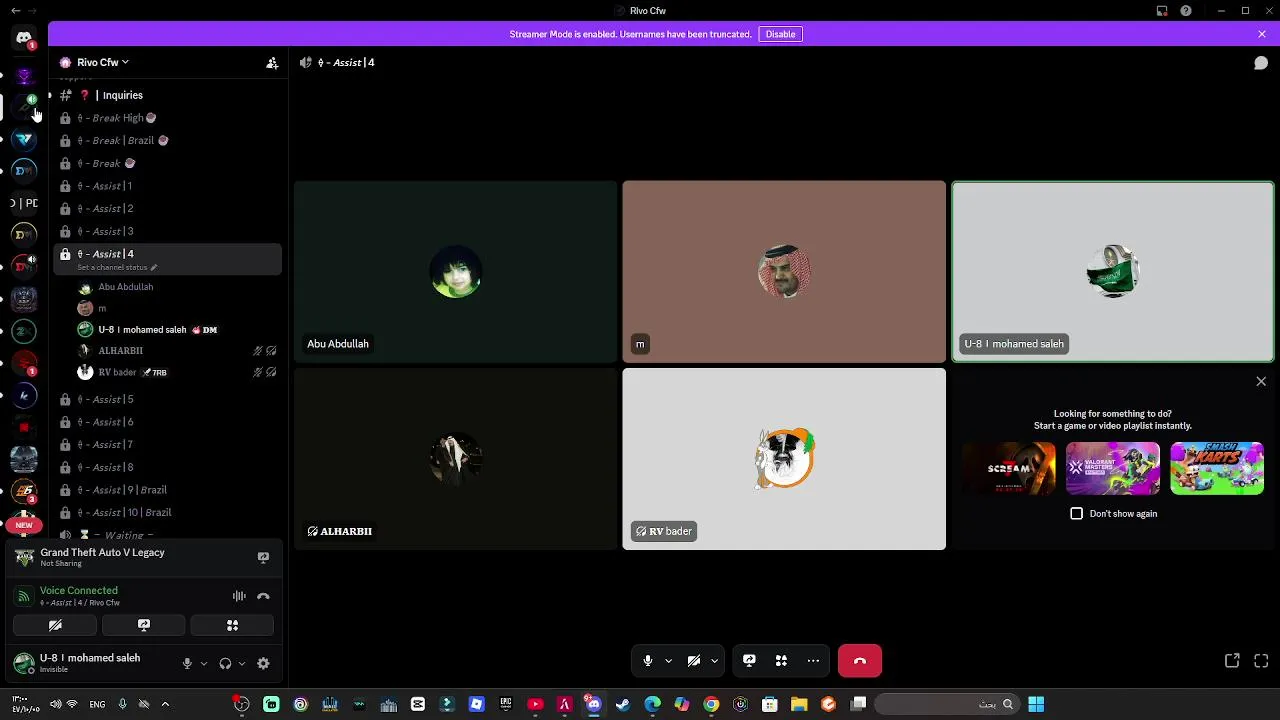The width and height of the screenshot is (1280, 720).
Task: Deafen audio with headphones icon in user panel
Action: point(225,663)
